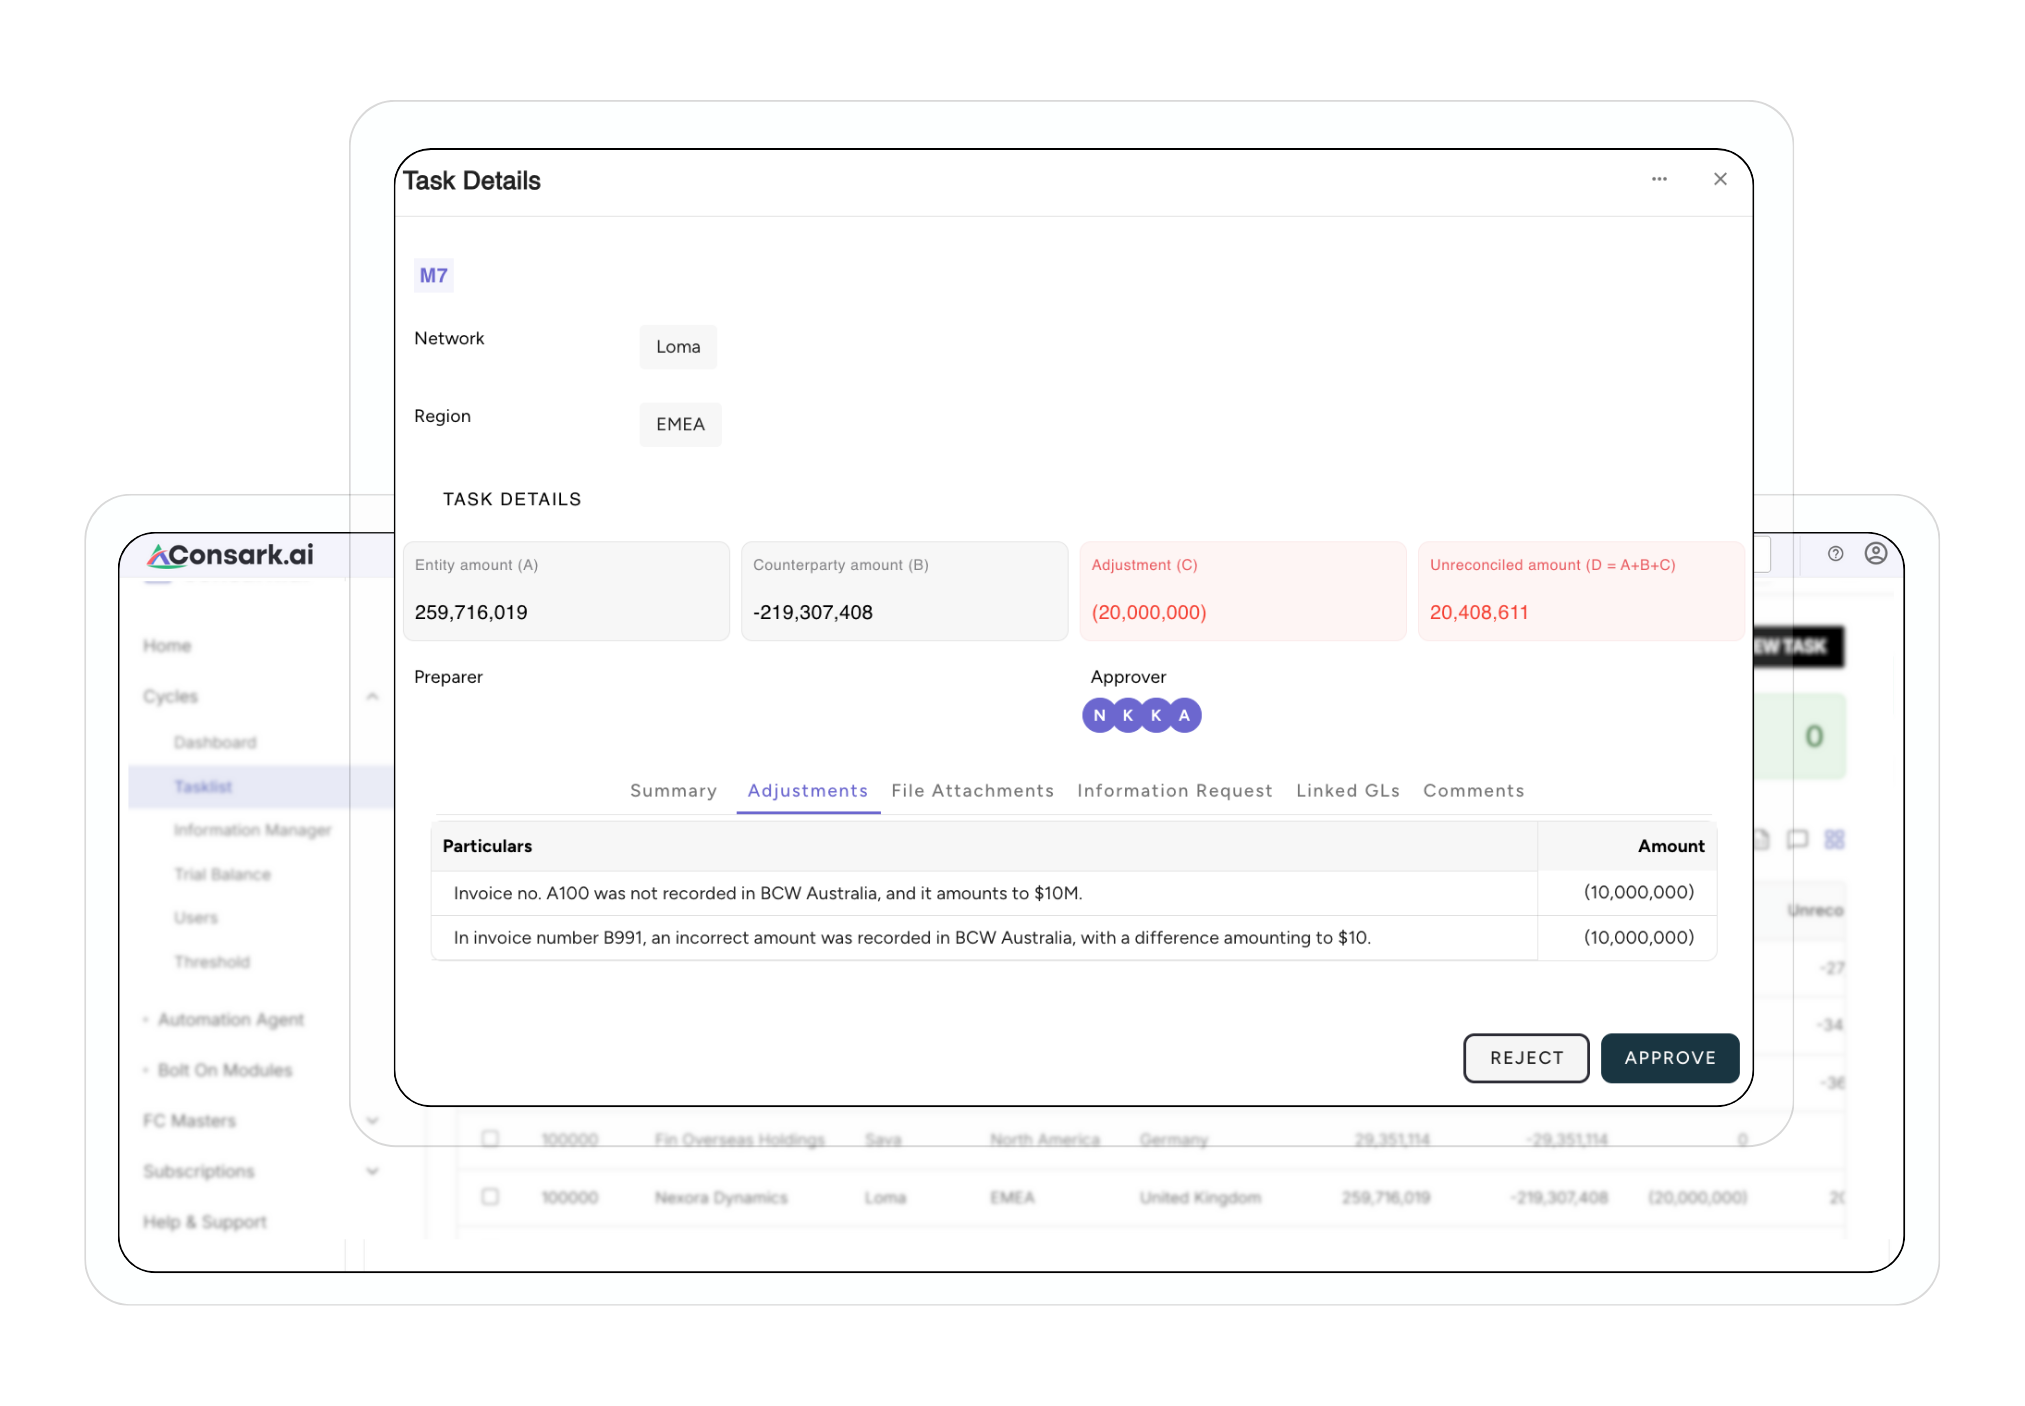Check the Fin Overseas Holdings row checkbox

coord(490,1138)
